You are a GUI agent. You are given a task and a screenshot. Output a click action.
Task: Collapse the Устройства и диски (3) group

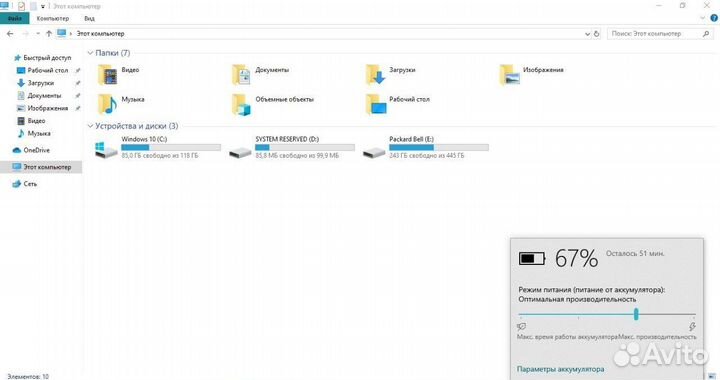pyautogui.click(x=90, y=126)
